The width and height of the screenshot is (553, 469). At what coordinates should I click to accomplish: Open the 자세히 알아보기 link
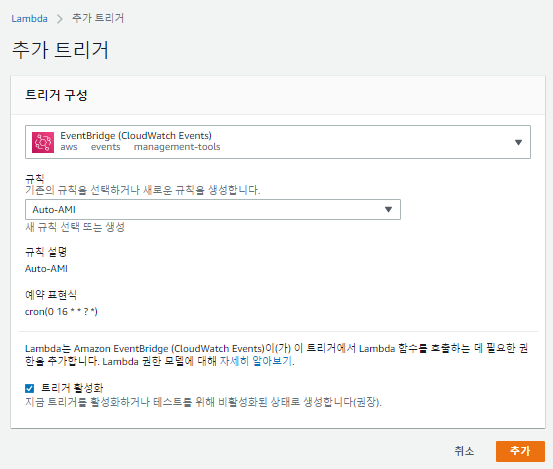point(257,361)
